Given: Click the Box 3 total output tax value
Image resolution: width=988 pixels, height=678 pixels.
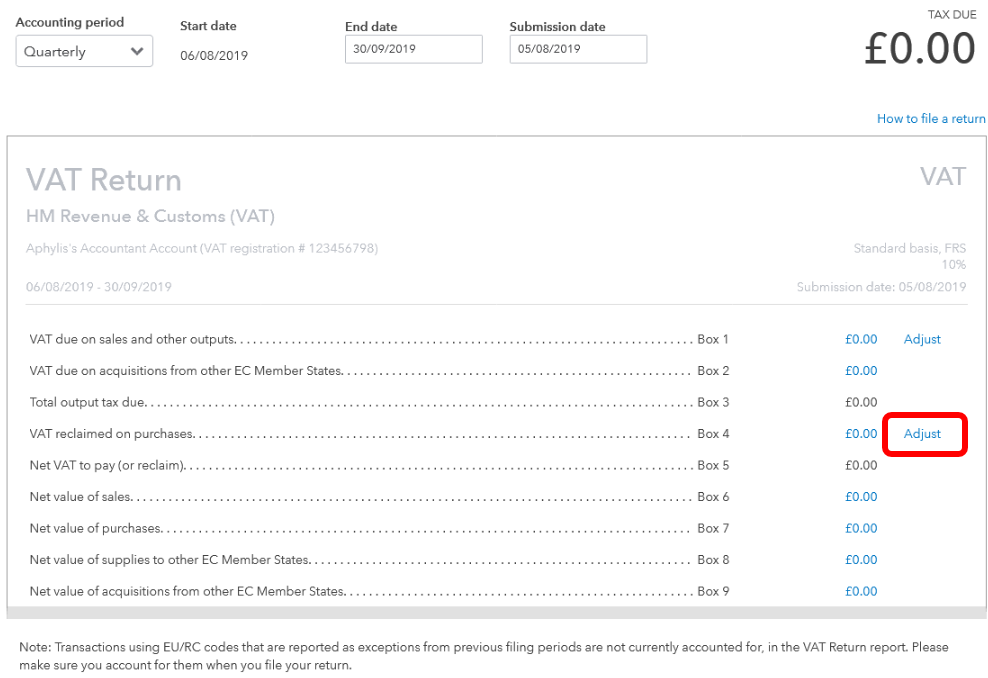Looking at the screenshot, I should 860,402.
